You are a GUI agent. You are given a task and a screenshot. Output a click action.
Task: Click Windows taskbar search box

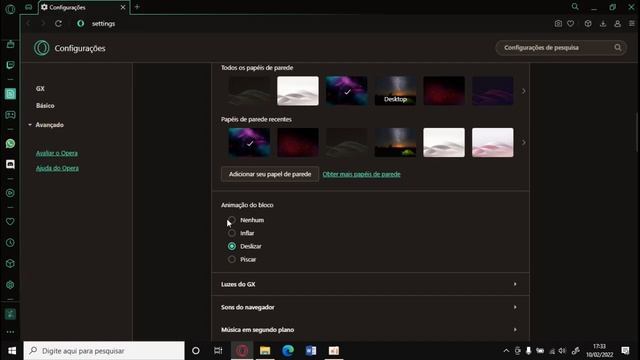pos(104,351)
